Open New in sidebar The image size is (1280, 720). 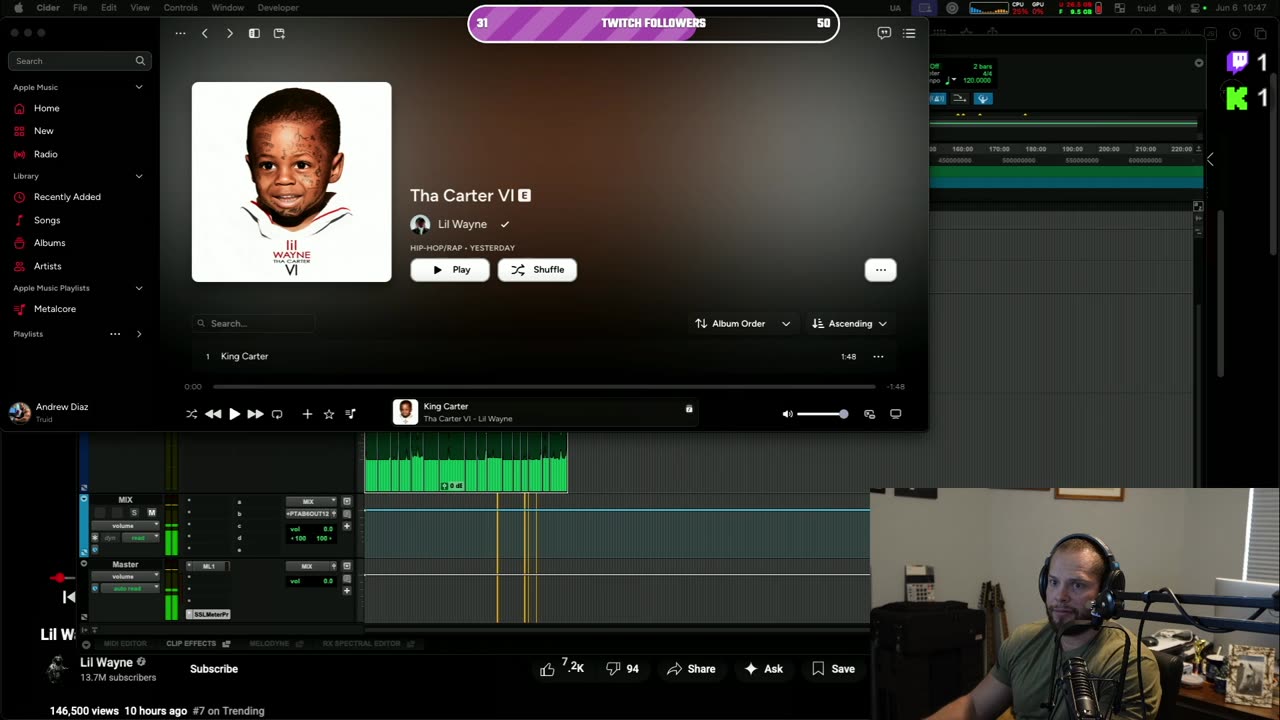[x=44, y=131]
